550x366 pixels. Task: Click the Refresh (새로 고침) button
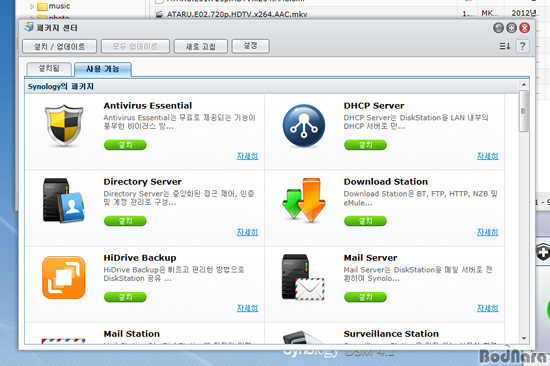(201, 46)
